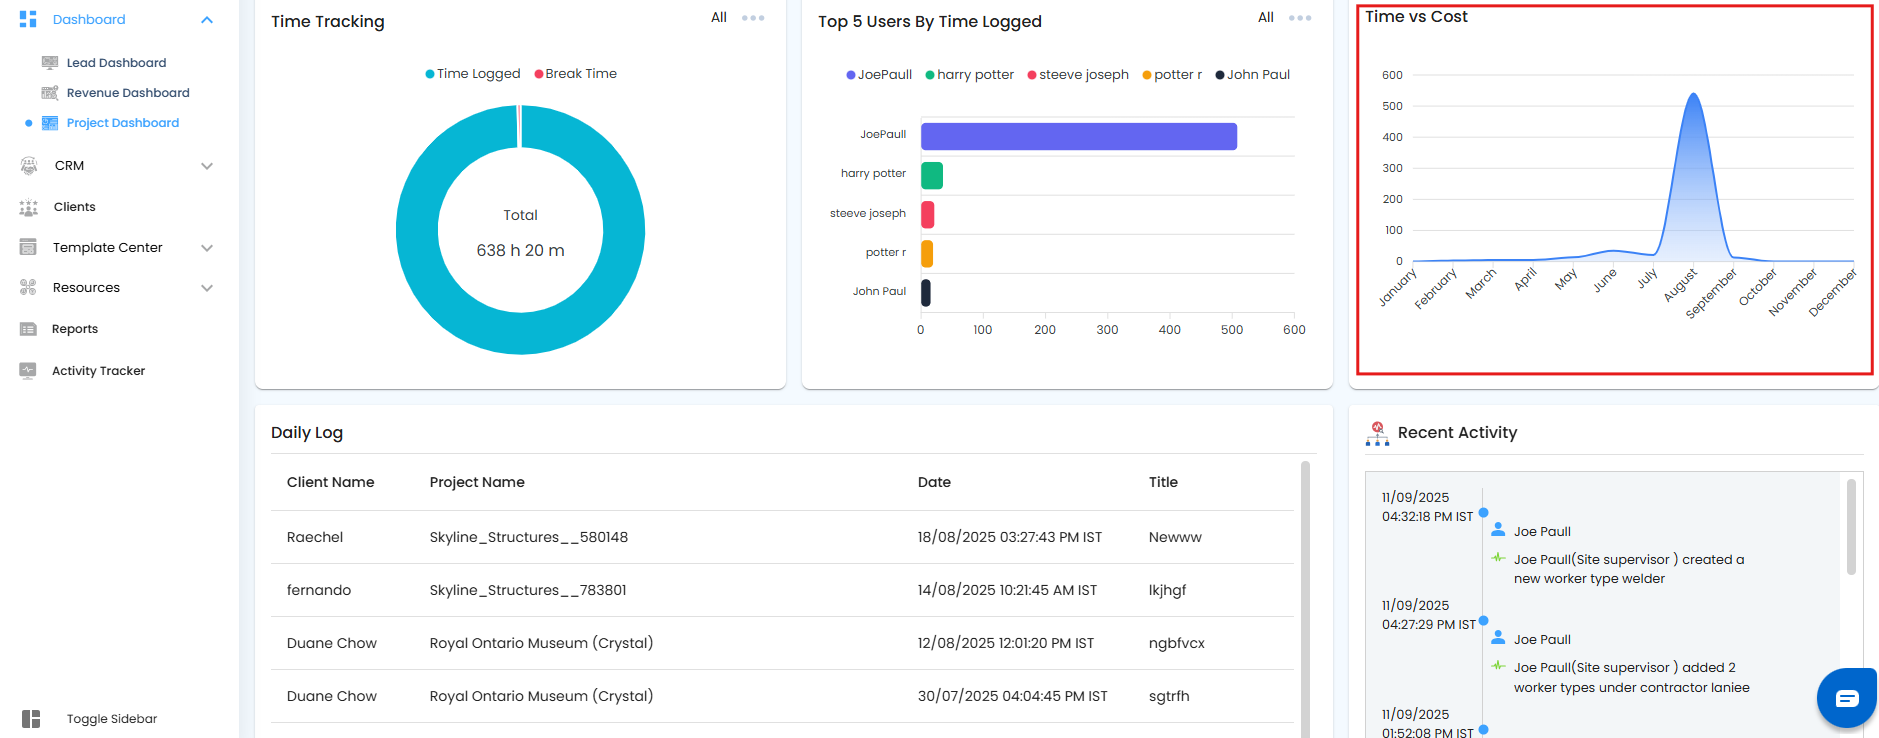Click the Title column header

point(1163,482)
